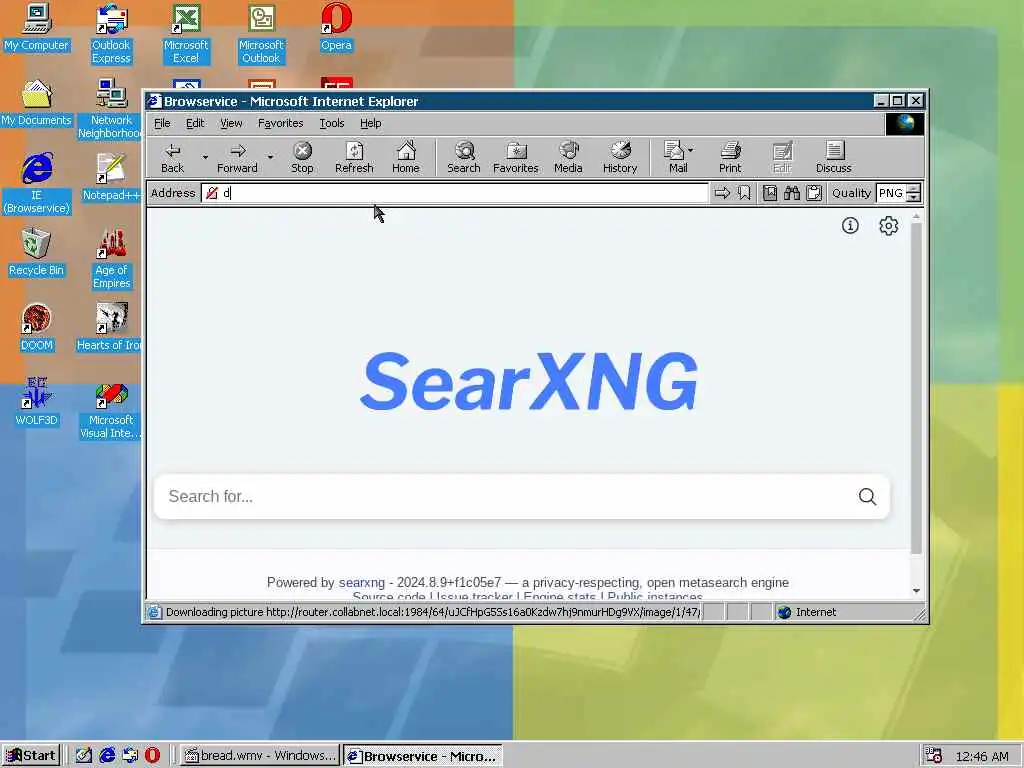Open the File menu
This screenshot has height=768, width=1024.
tap(162, 123)
